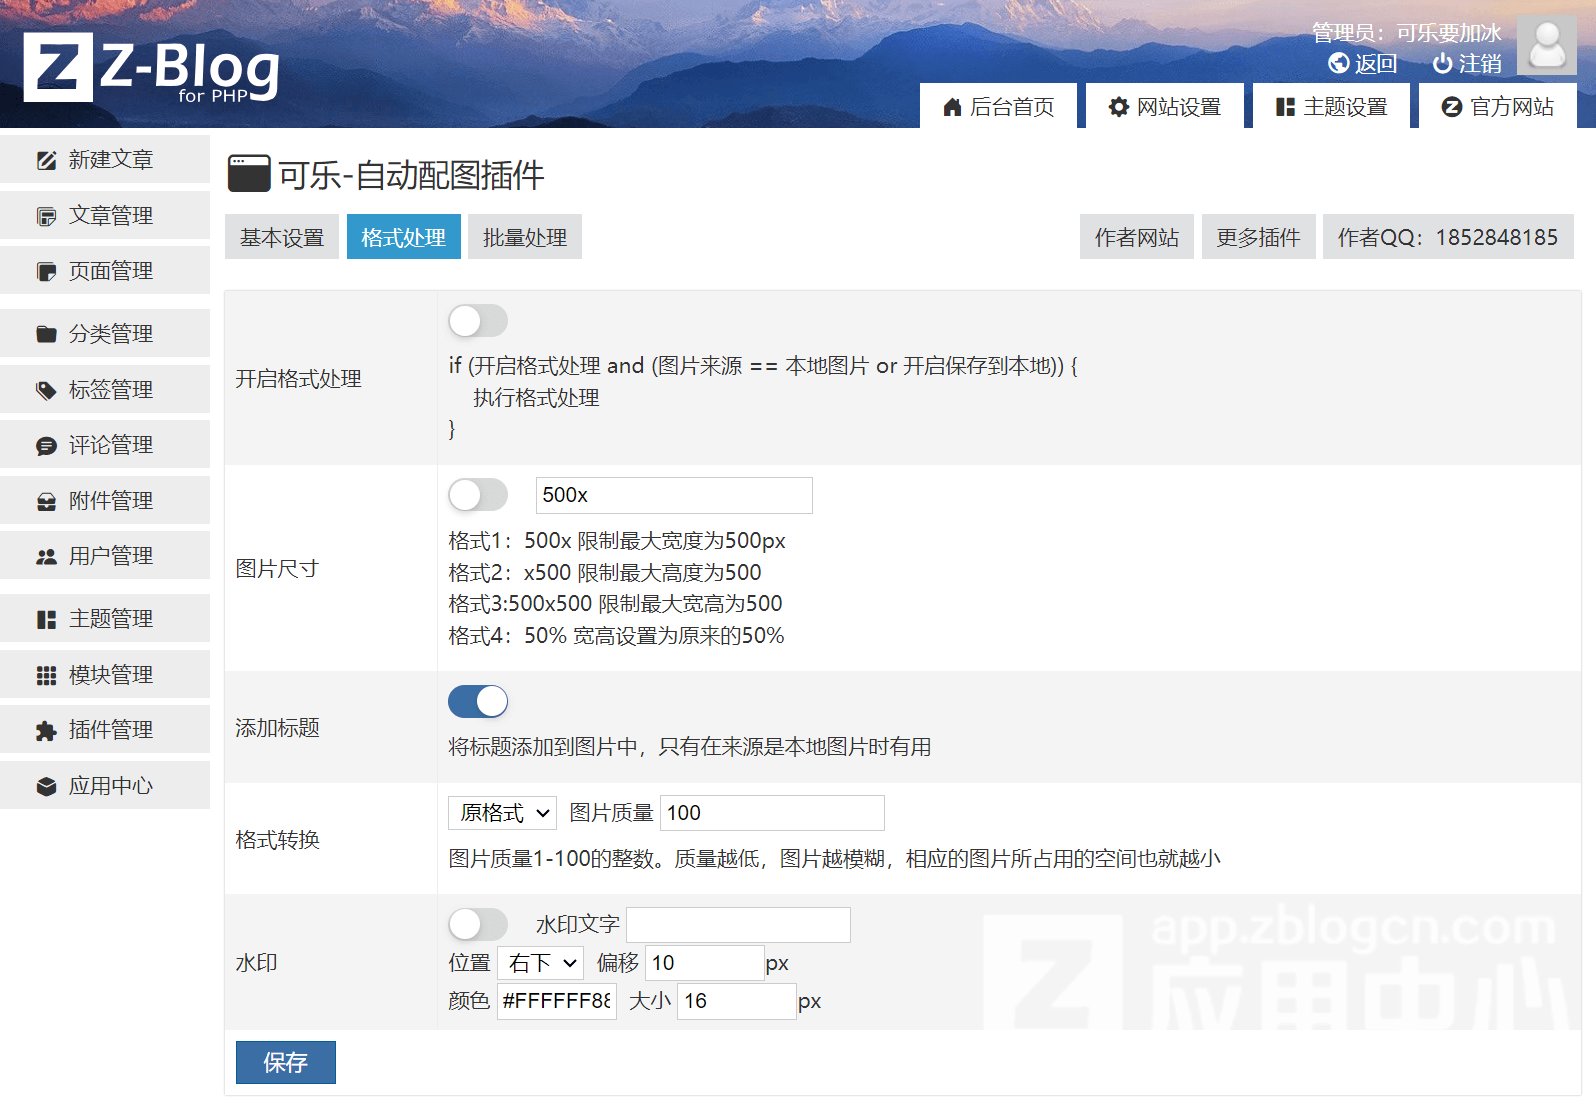Click the 大小 size field showing 16
The height and width of the screenshot is (1105, 1596).
[x=737, y=1001]
